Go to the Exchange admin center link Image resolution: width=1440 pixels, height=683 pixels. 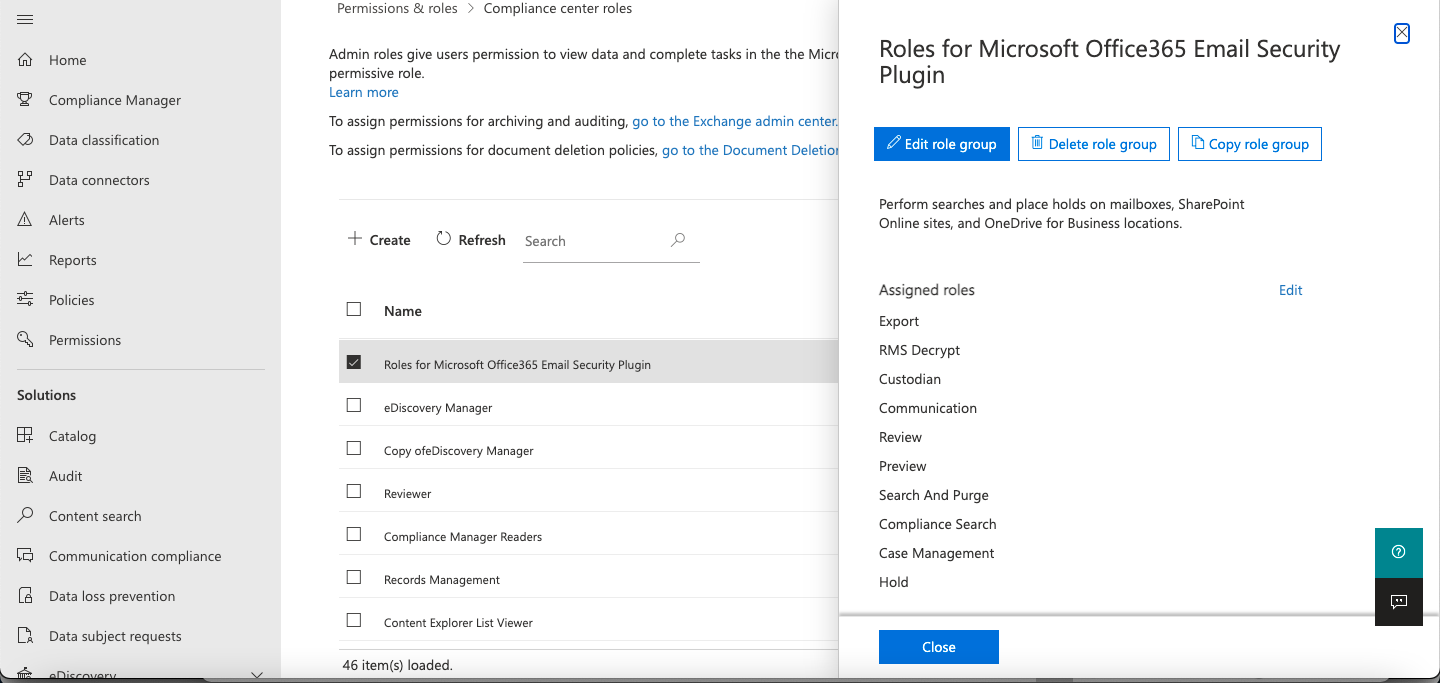(735, 121)
